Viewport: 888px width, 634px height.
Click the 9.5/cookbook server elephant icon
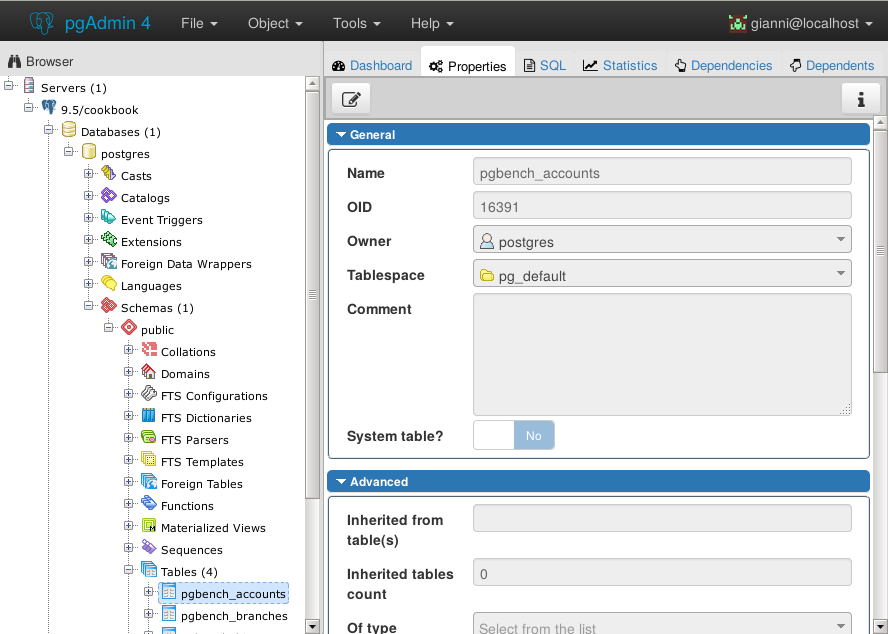point(49,108)
